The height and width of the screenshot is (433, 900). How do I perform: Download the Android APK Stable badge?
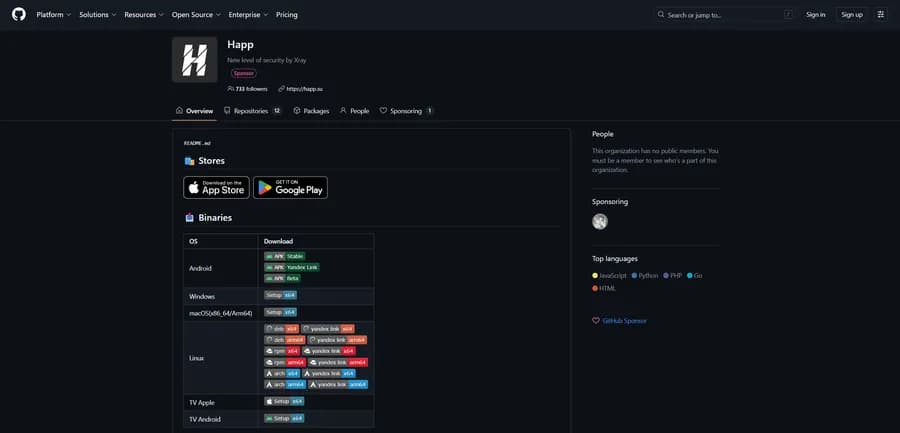[x=285, y=256]
